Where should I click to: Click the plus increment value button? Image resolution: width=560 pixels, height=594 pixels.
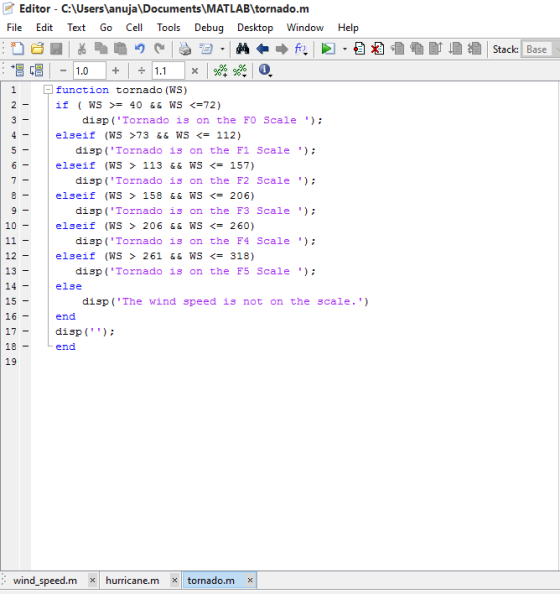116,70
